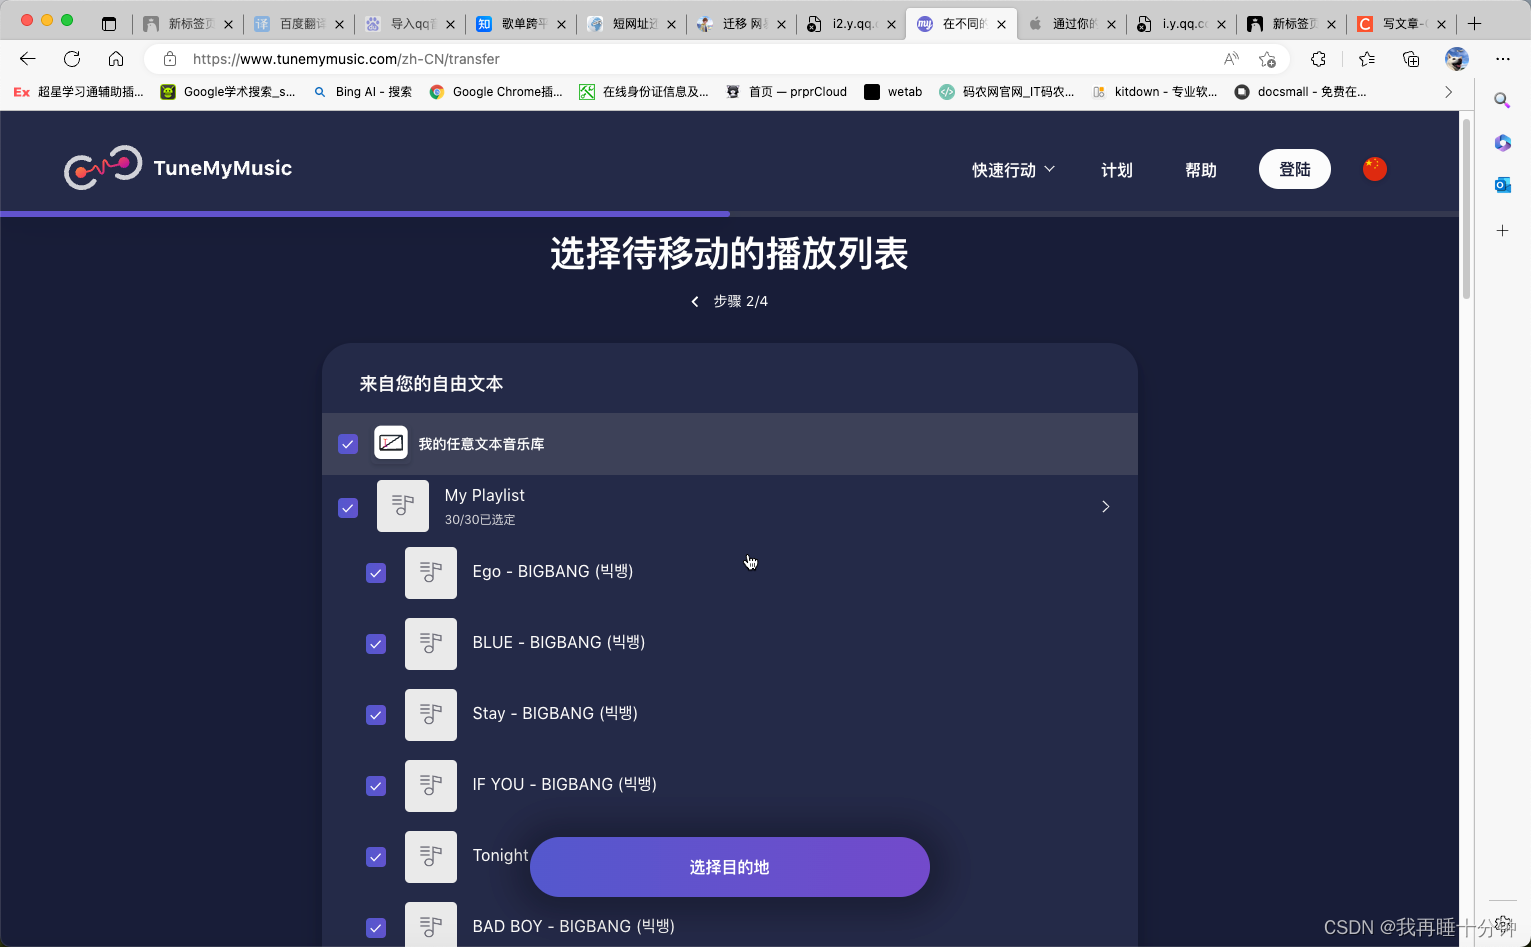The width and height of the screenshot is (1531, 947).
Task: Open the Bing AI bookmark
Action: [362, 92]
